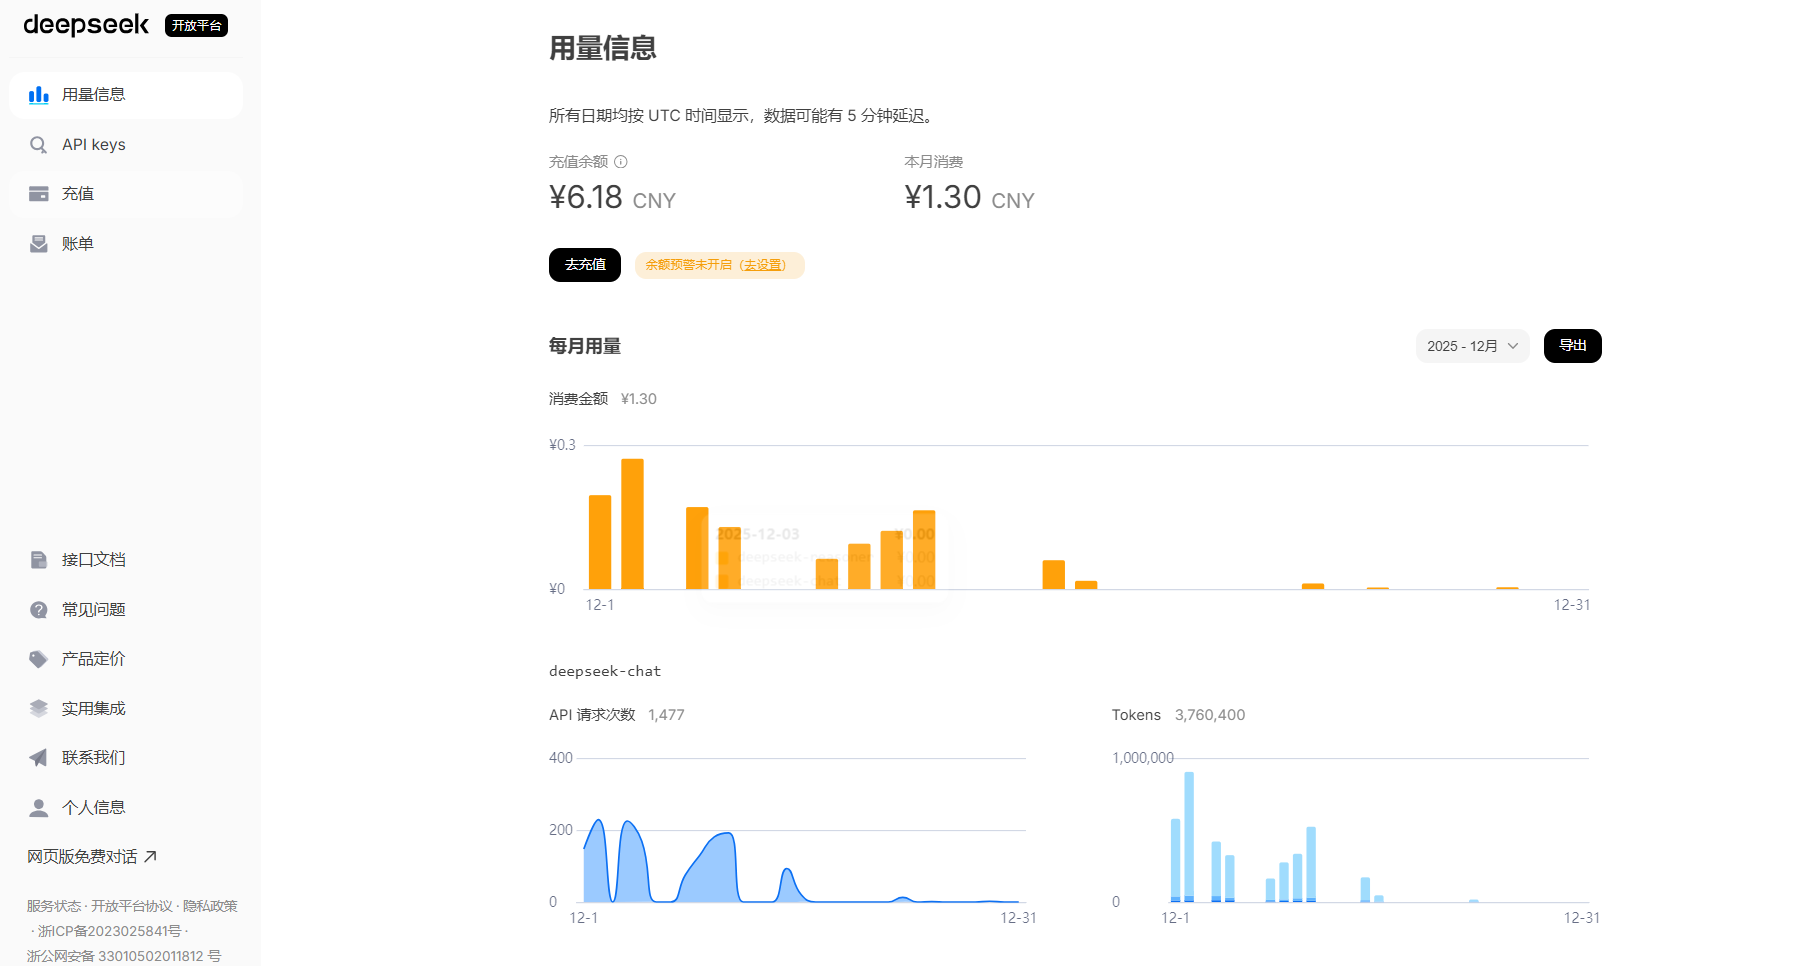Open the 开放平台协议 footer link
The image size is (1798, 966).
coord(132,906)
